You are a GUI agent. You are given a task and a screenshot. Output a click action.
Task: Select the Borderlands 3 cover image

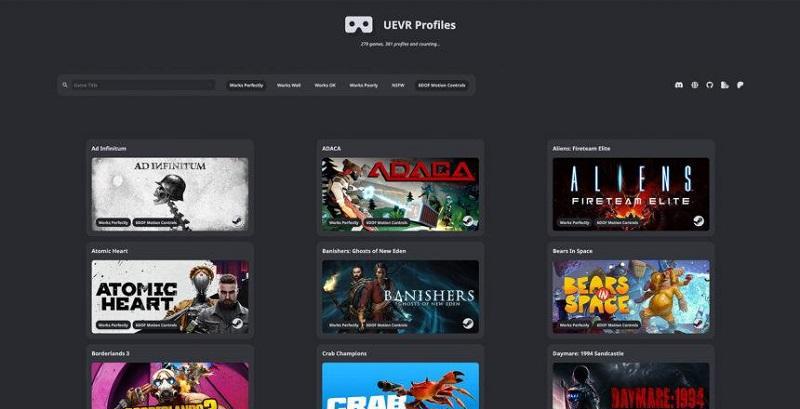point(170,386)
